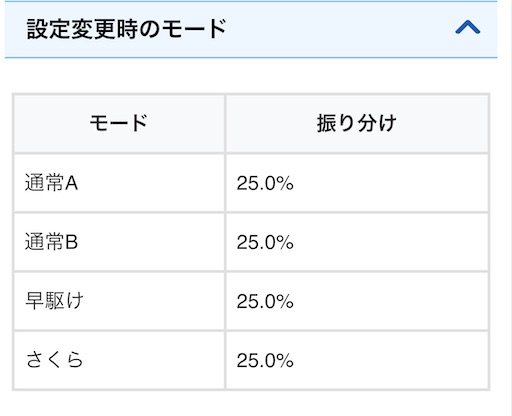Select the 25.0% value for 通常B
This screenshot has height=416, width=512.
point(265,242)
